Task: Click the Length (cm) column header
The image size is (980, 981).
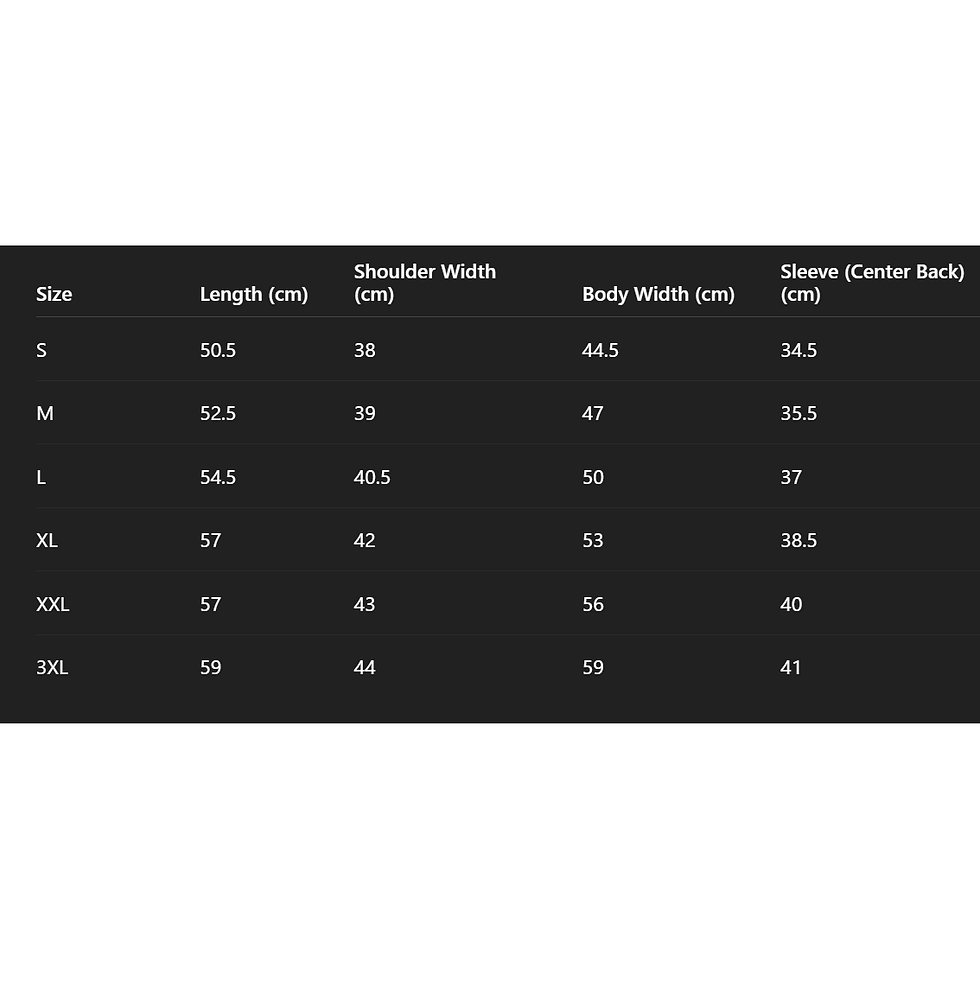Action: click(x=254, y=294)
